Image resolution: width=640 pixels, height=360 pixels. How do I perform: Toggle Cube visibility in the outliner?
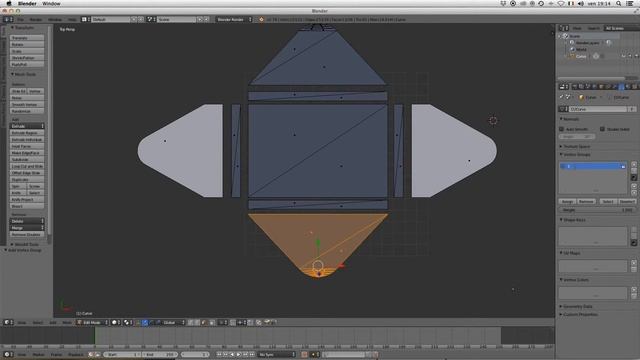(623, 56)
